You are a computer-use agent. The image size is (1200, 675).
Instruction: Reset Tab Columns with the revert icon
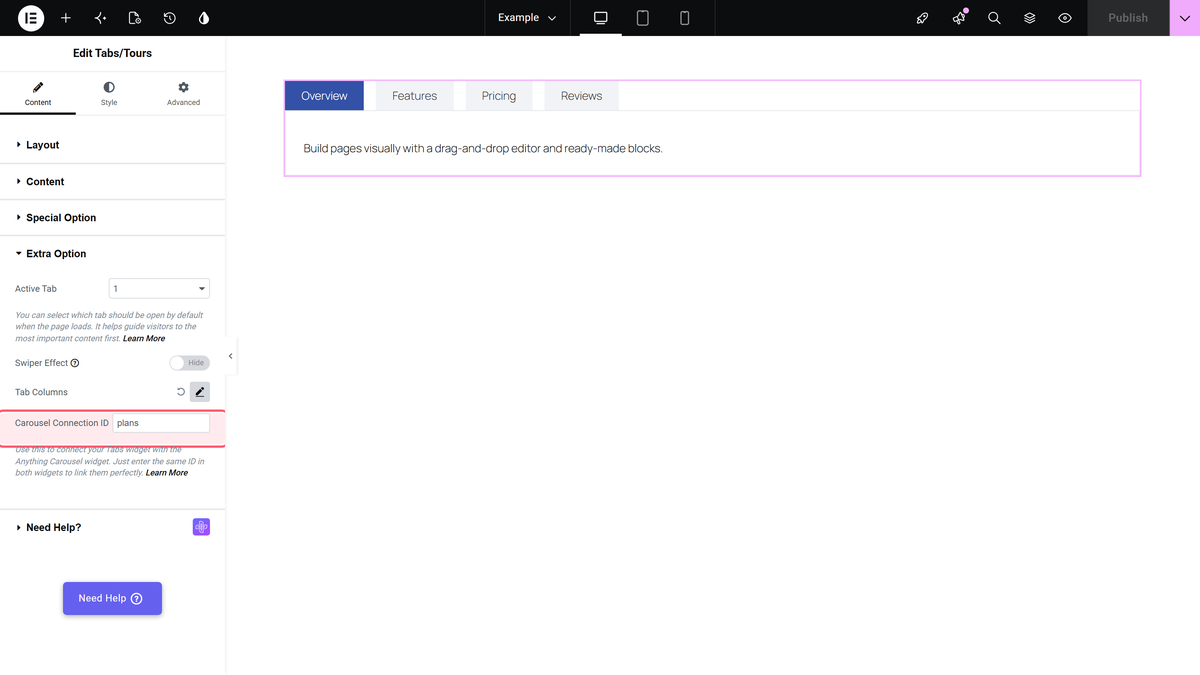(x=181, y=392)
